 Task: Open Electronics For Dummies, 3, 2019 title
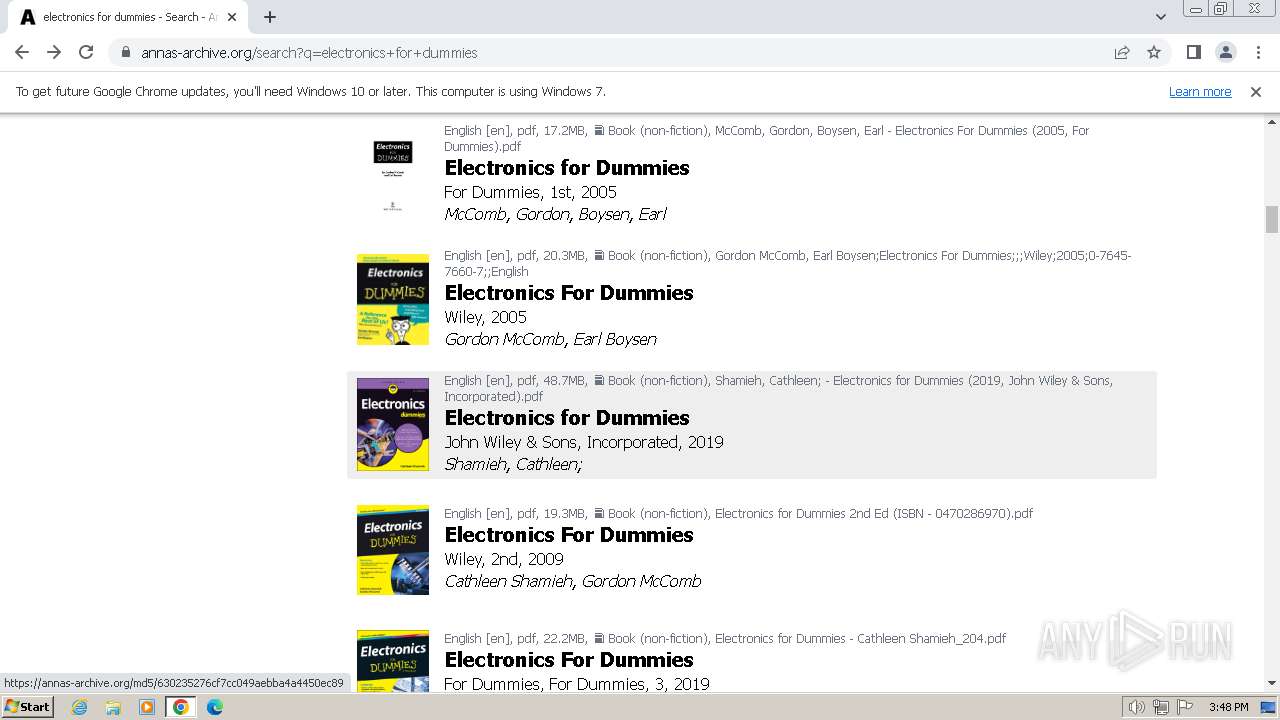click(569, 660)
